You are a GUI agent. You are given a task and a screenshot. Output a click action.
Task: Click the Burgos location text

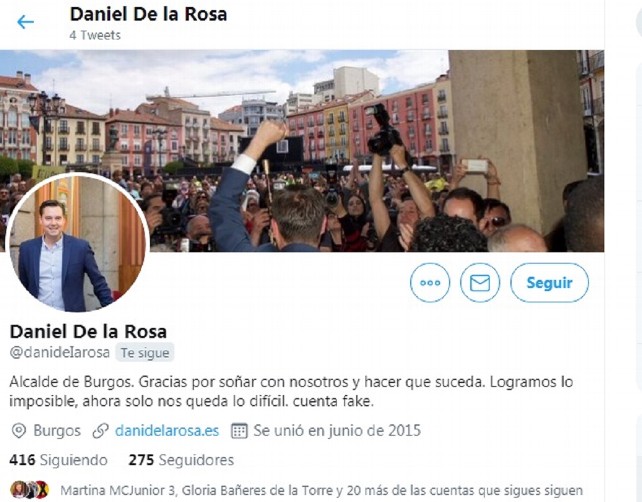tap(57, 431)
